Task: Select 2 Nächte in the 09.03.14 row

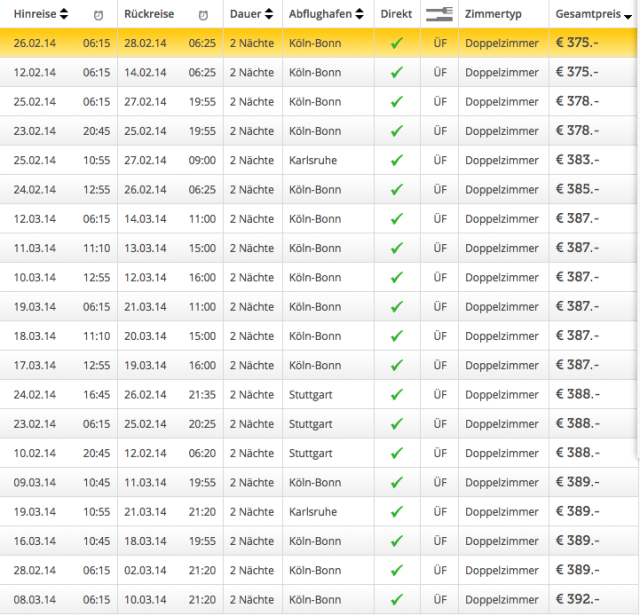Action: coord(252,483)
